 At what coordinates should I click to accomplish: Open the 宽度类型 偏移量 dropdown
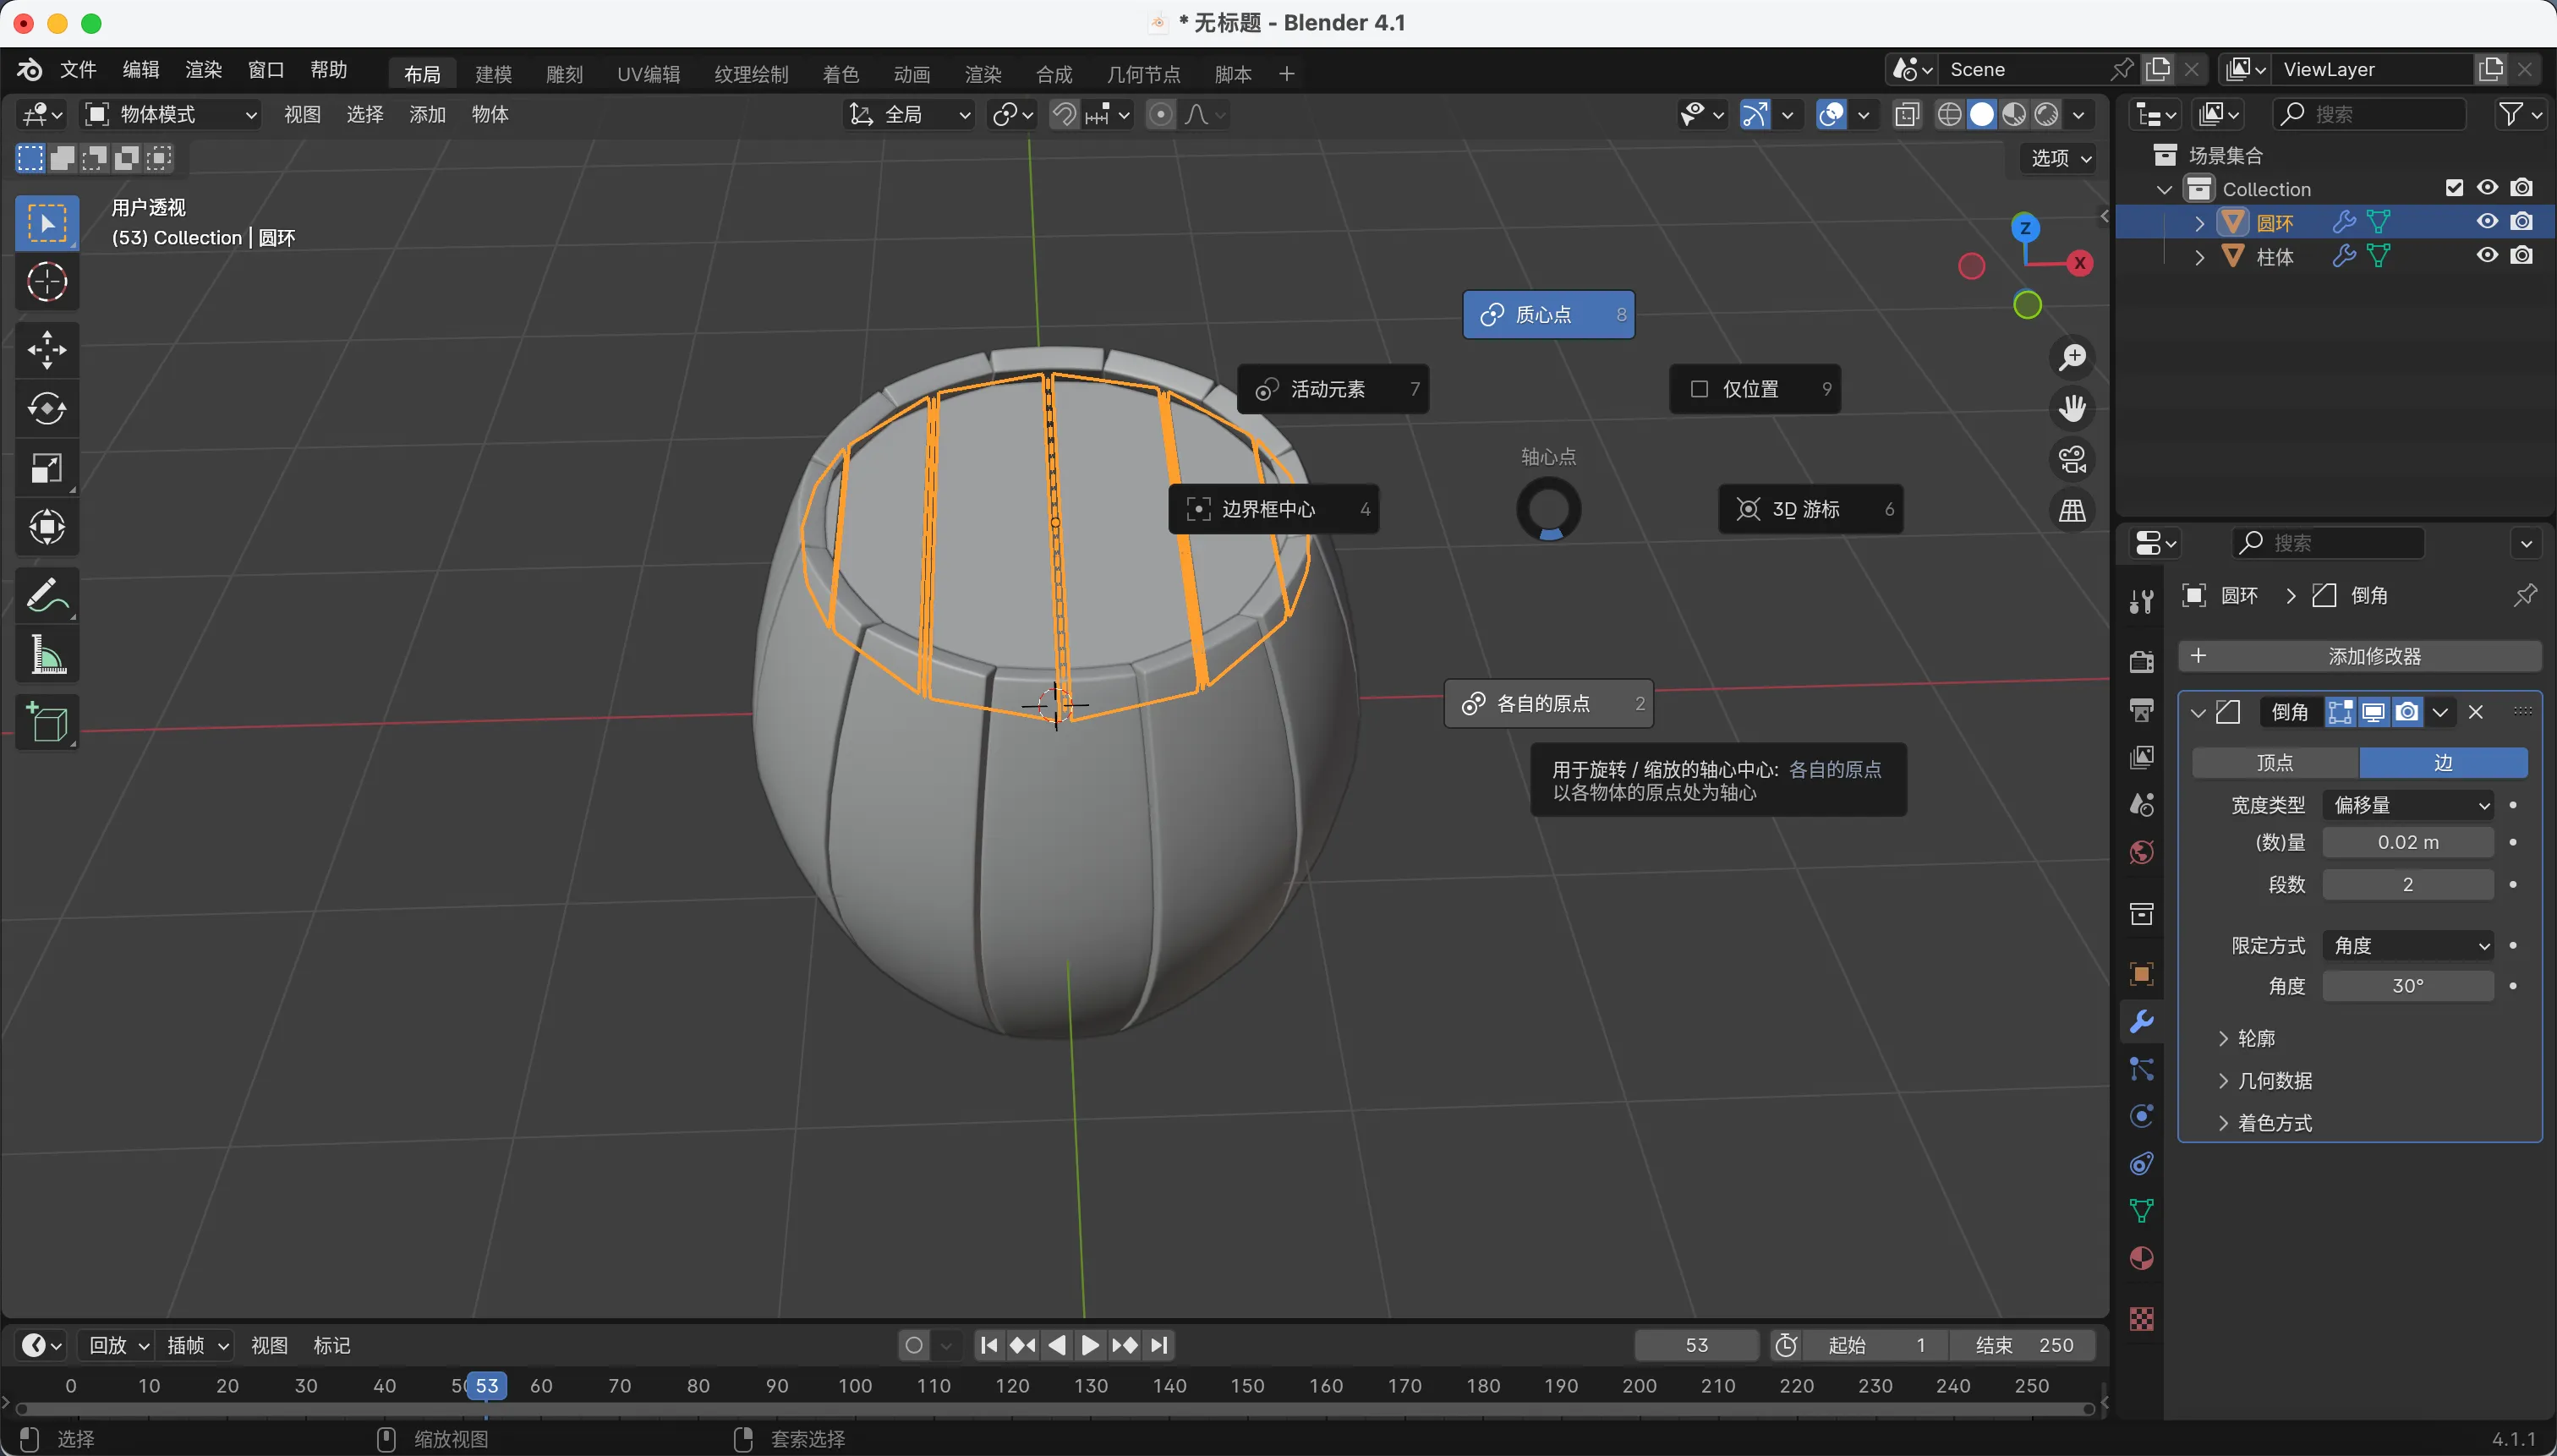[2407, 805]
